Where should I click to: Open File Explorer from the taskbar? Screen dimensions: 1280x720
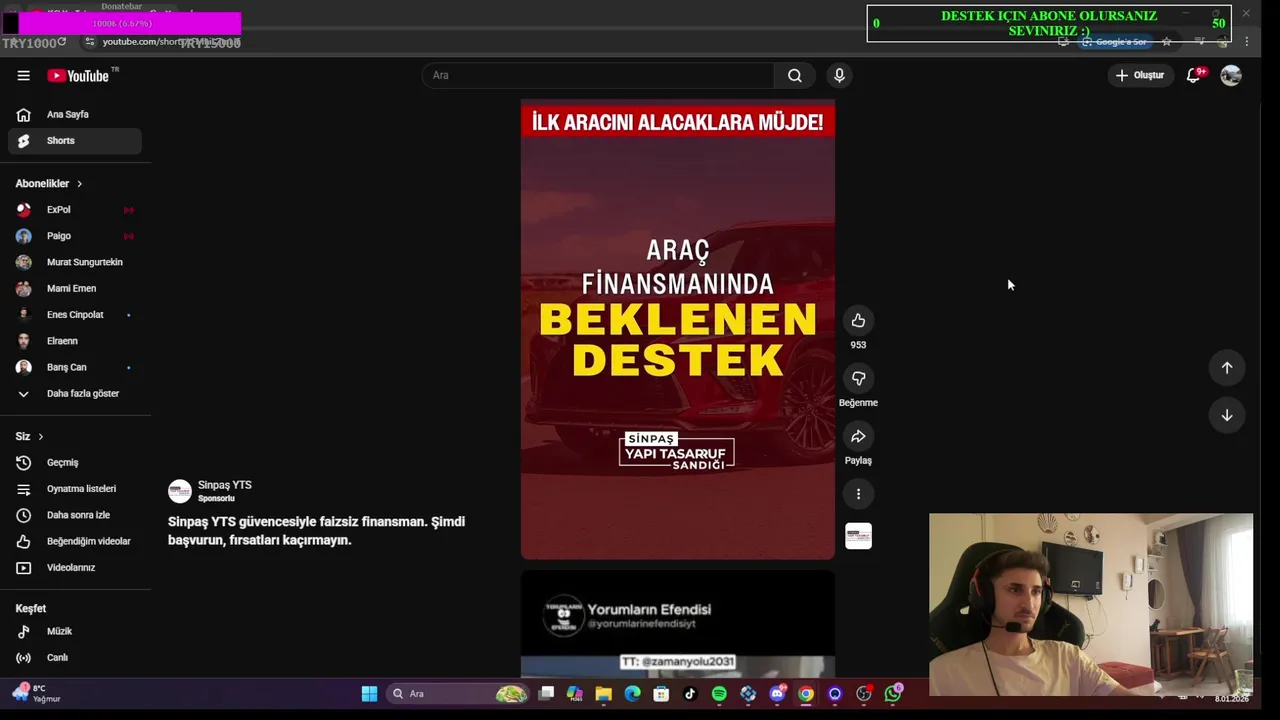point(603,693)
